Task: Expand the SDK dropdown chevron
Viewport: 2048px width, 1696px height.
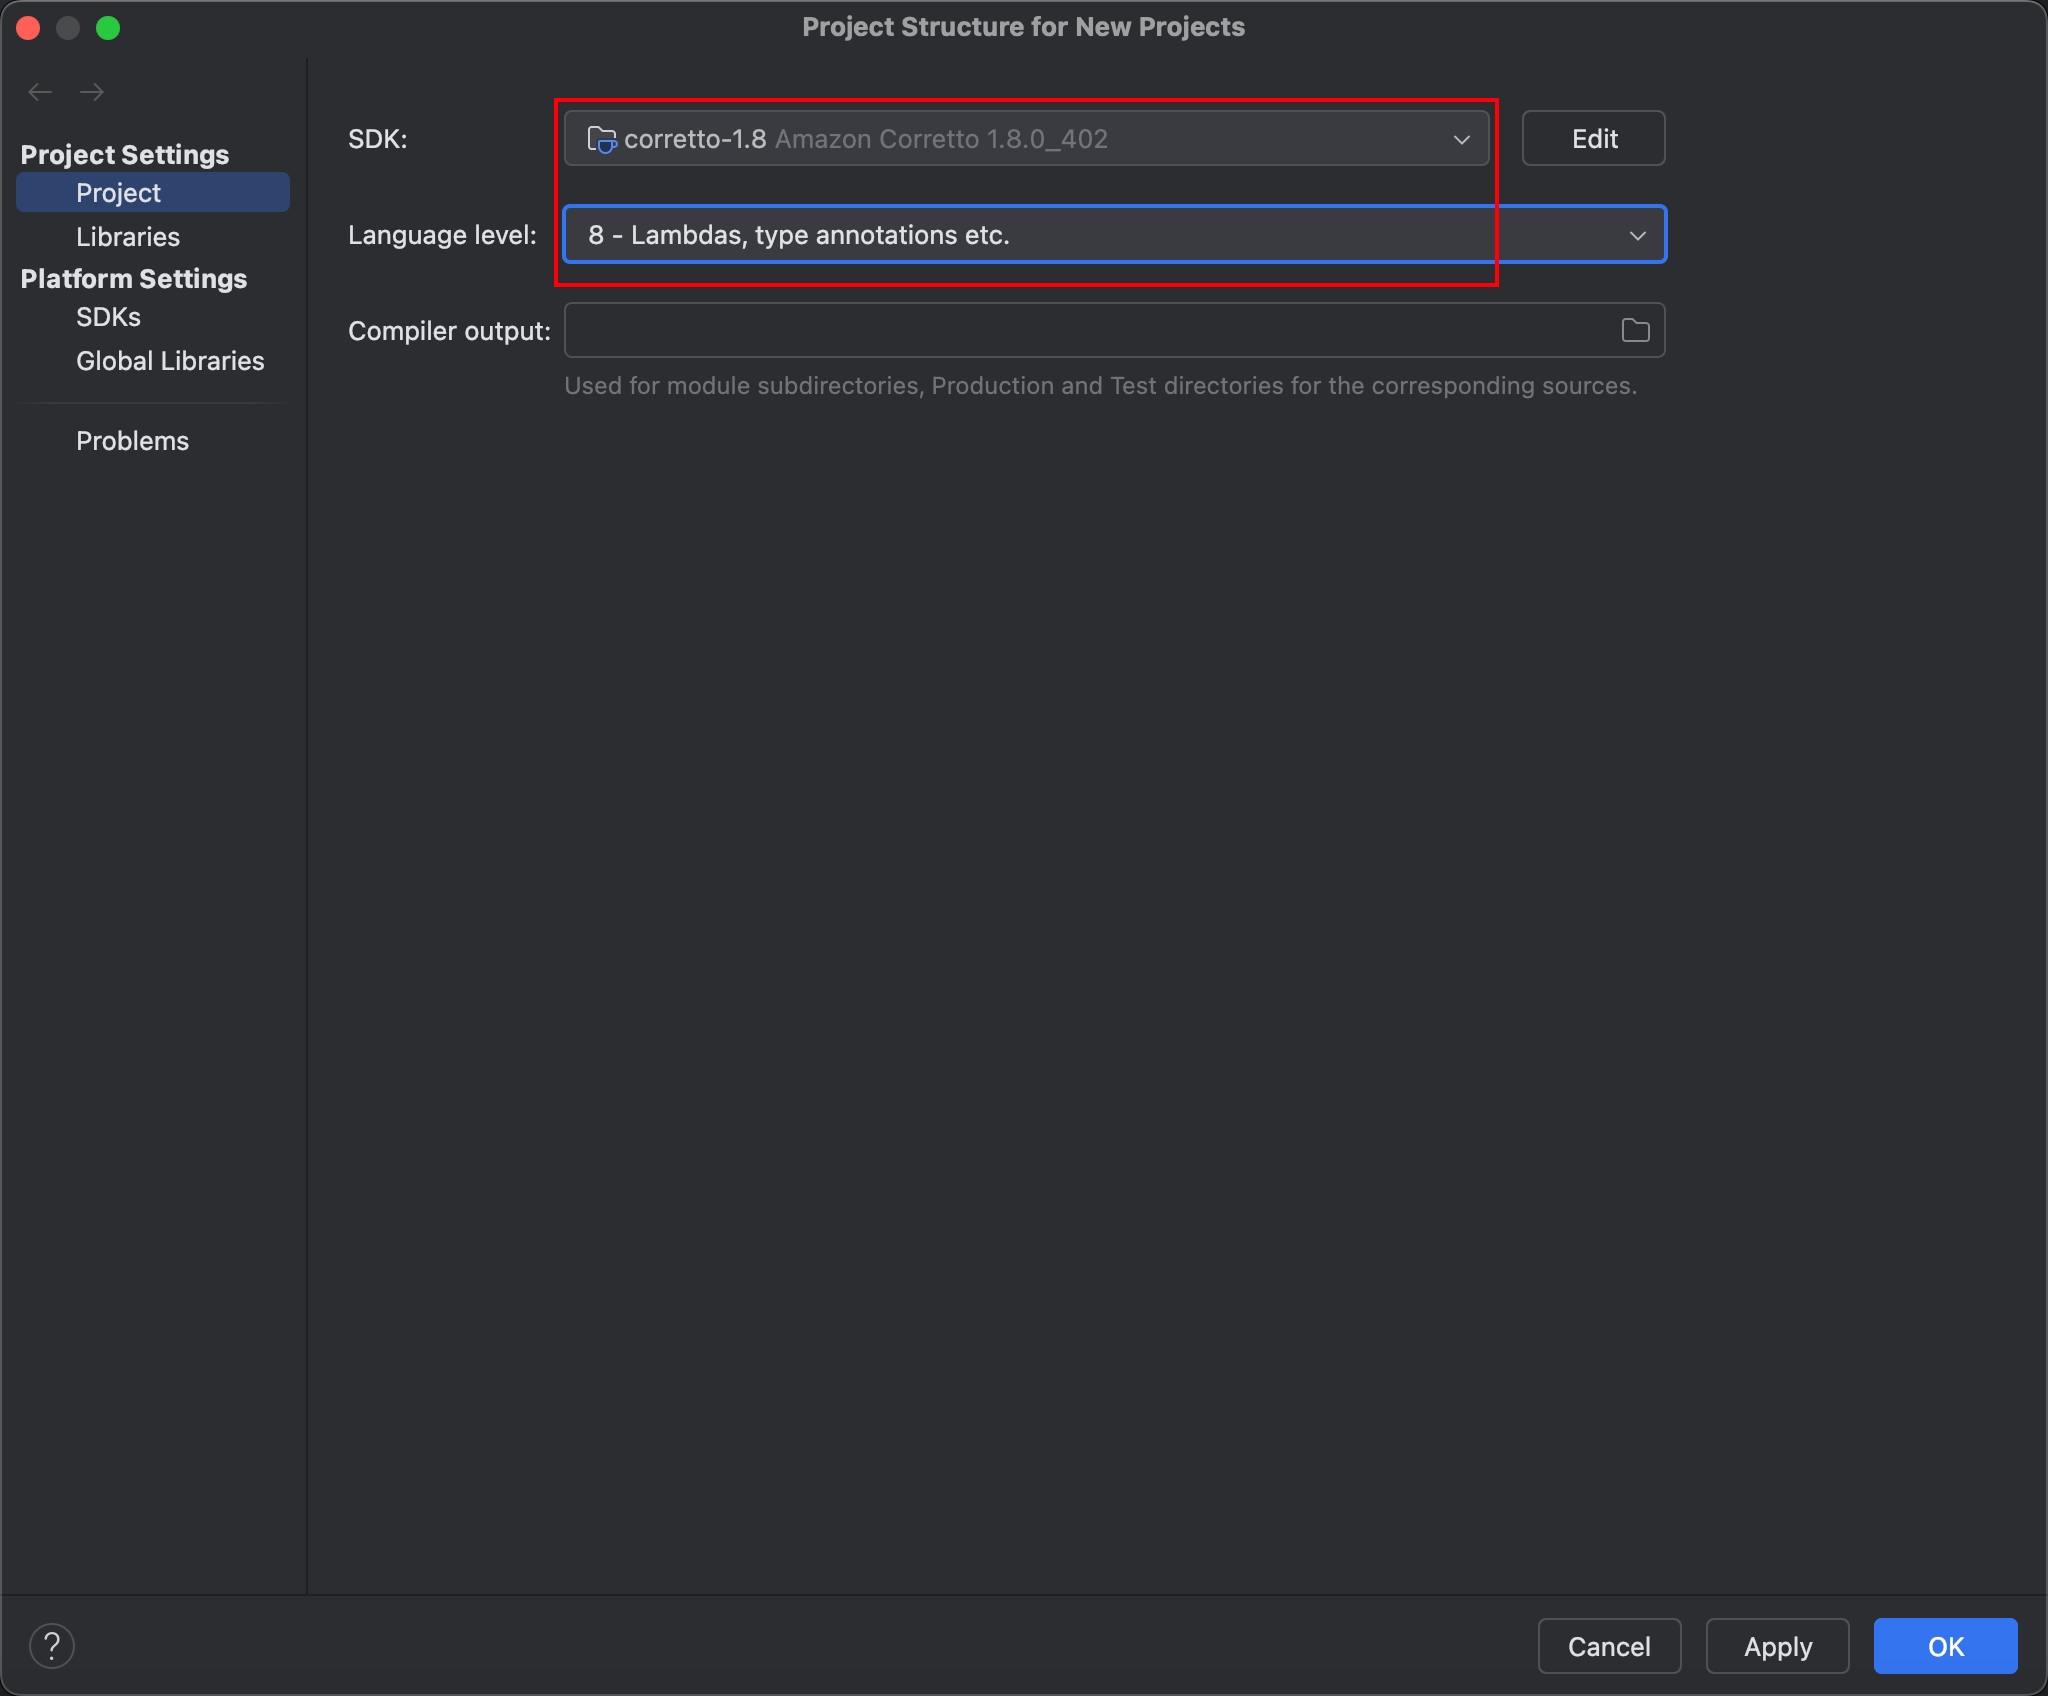Action: 1461,139
